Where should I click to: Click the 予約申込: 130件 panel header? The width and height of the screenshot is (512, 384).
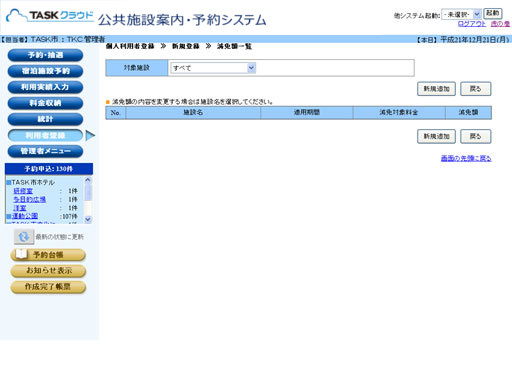49,169
